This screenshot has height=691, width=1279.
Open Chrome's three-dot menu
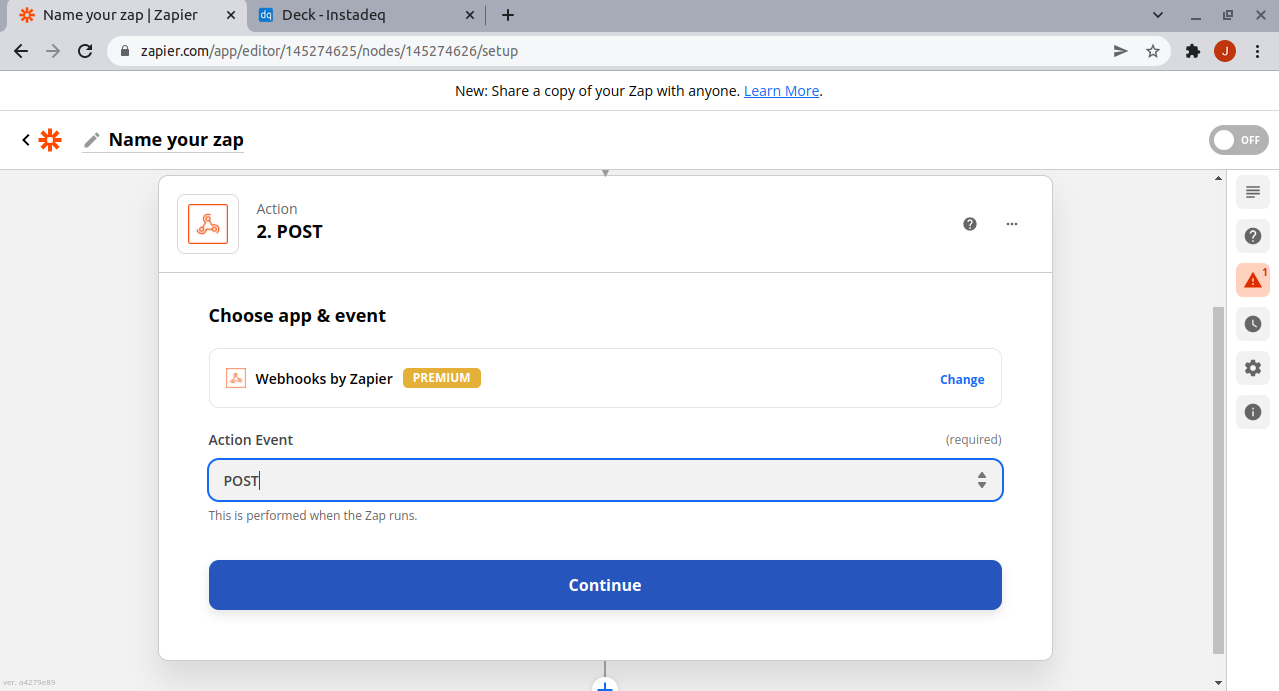pos(1257,51)
